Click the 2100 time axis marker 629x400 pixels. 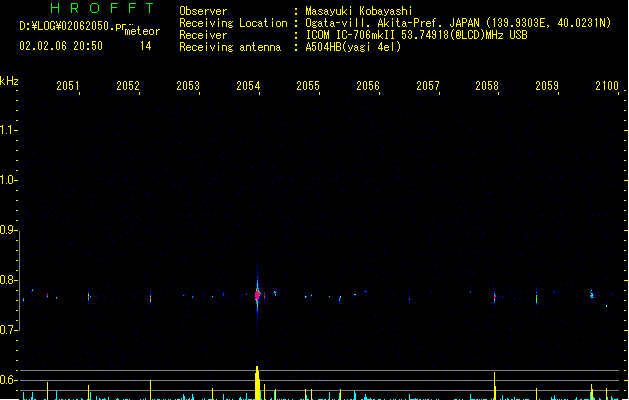[x=607, y=86]
